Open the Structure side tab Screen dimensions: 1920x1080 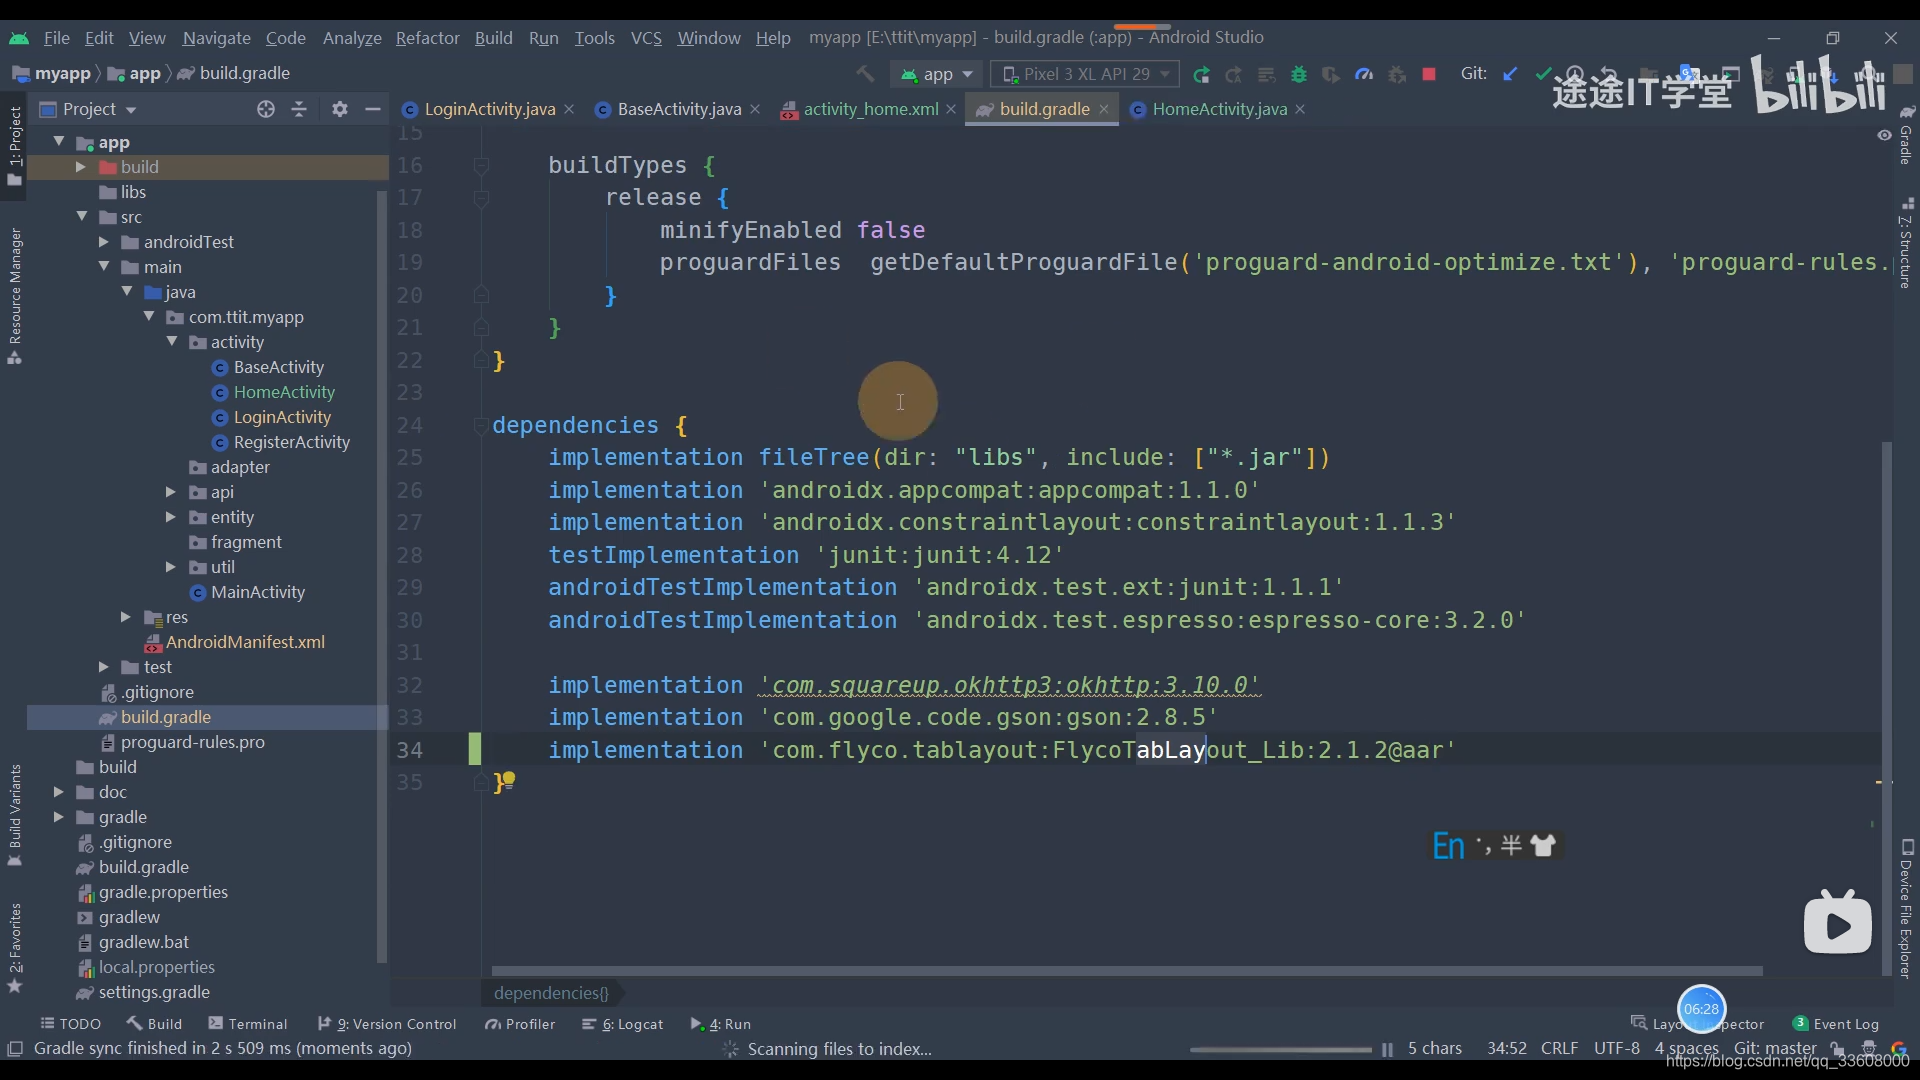pyautogui.click(x=1907, y=243)
